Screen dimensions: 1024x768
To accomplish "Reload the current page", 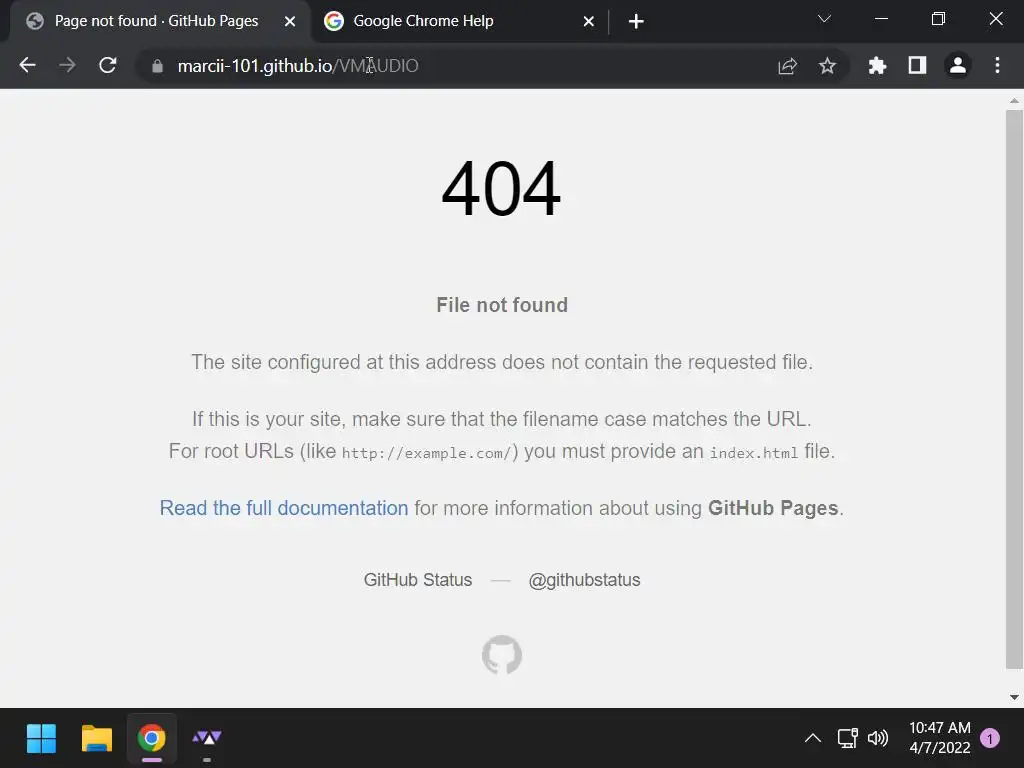I will tap(108, 65).
